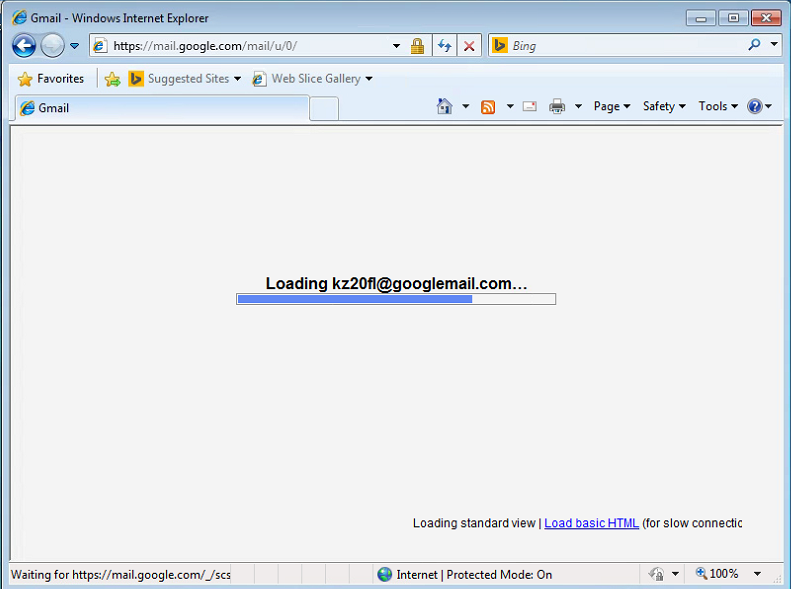Image resolution: width=791 pixels, height=589 pixels.
Task: Open the Safety menu
Action: point(664,106)
